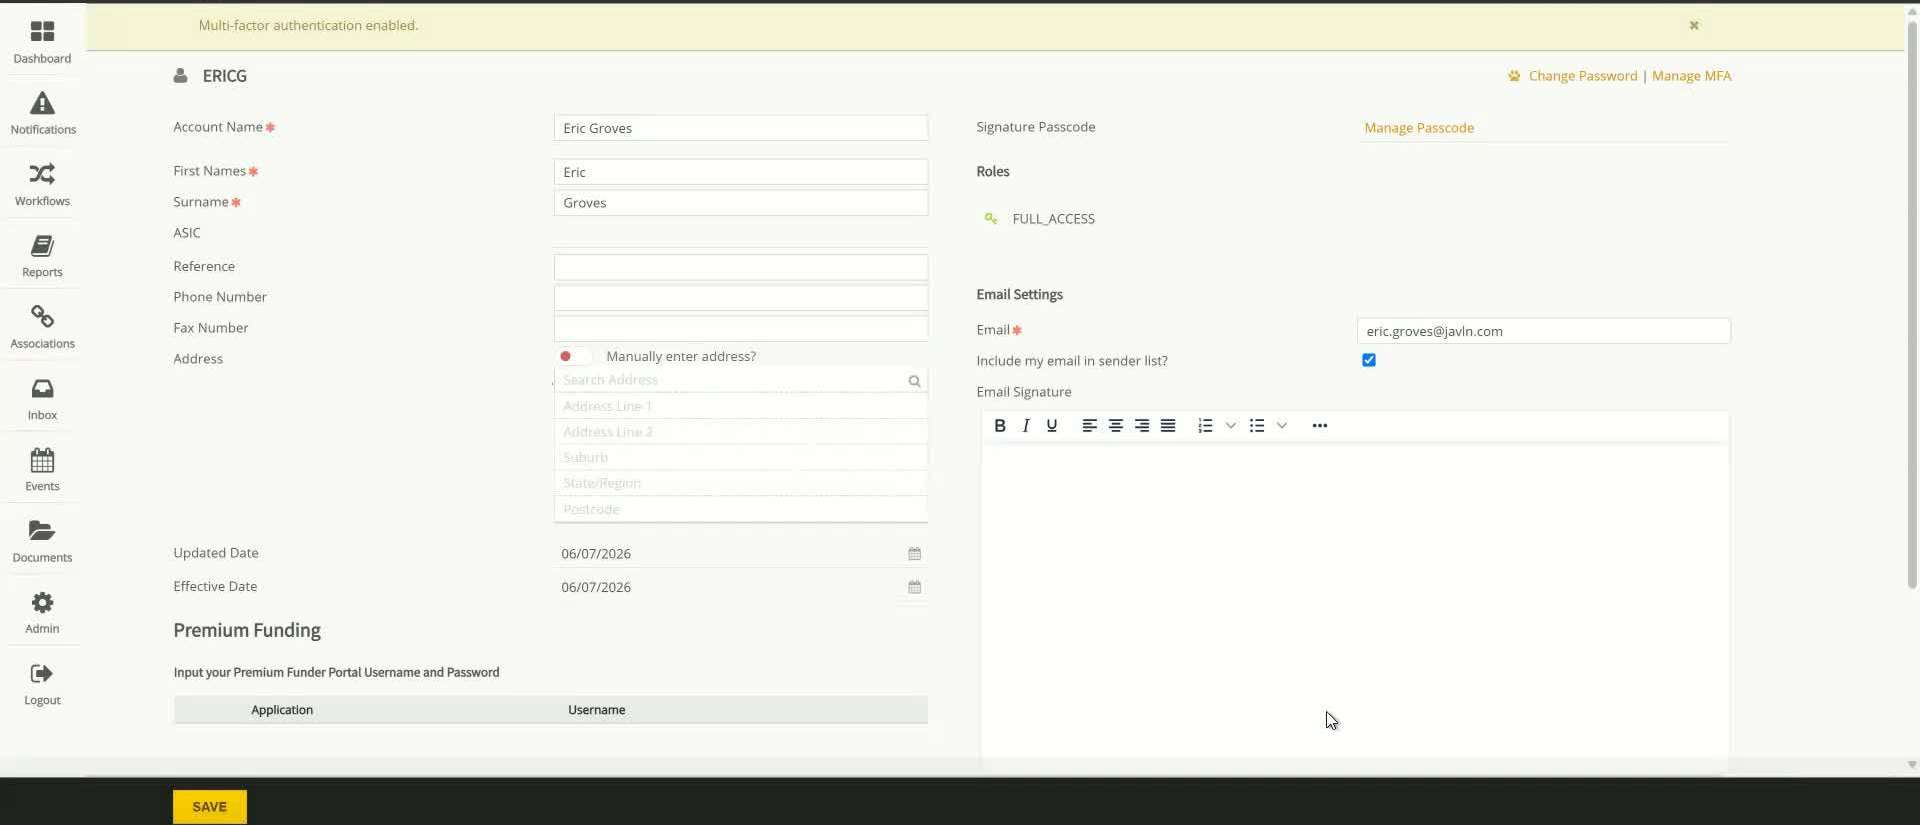Viewport: 1920px width, 825px height.
Task: Expand the numbered list style dropdown
Action: (1230, 426)
